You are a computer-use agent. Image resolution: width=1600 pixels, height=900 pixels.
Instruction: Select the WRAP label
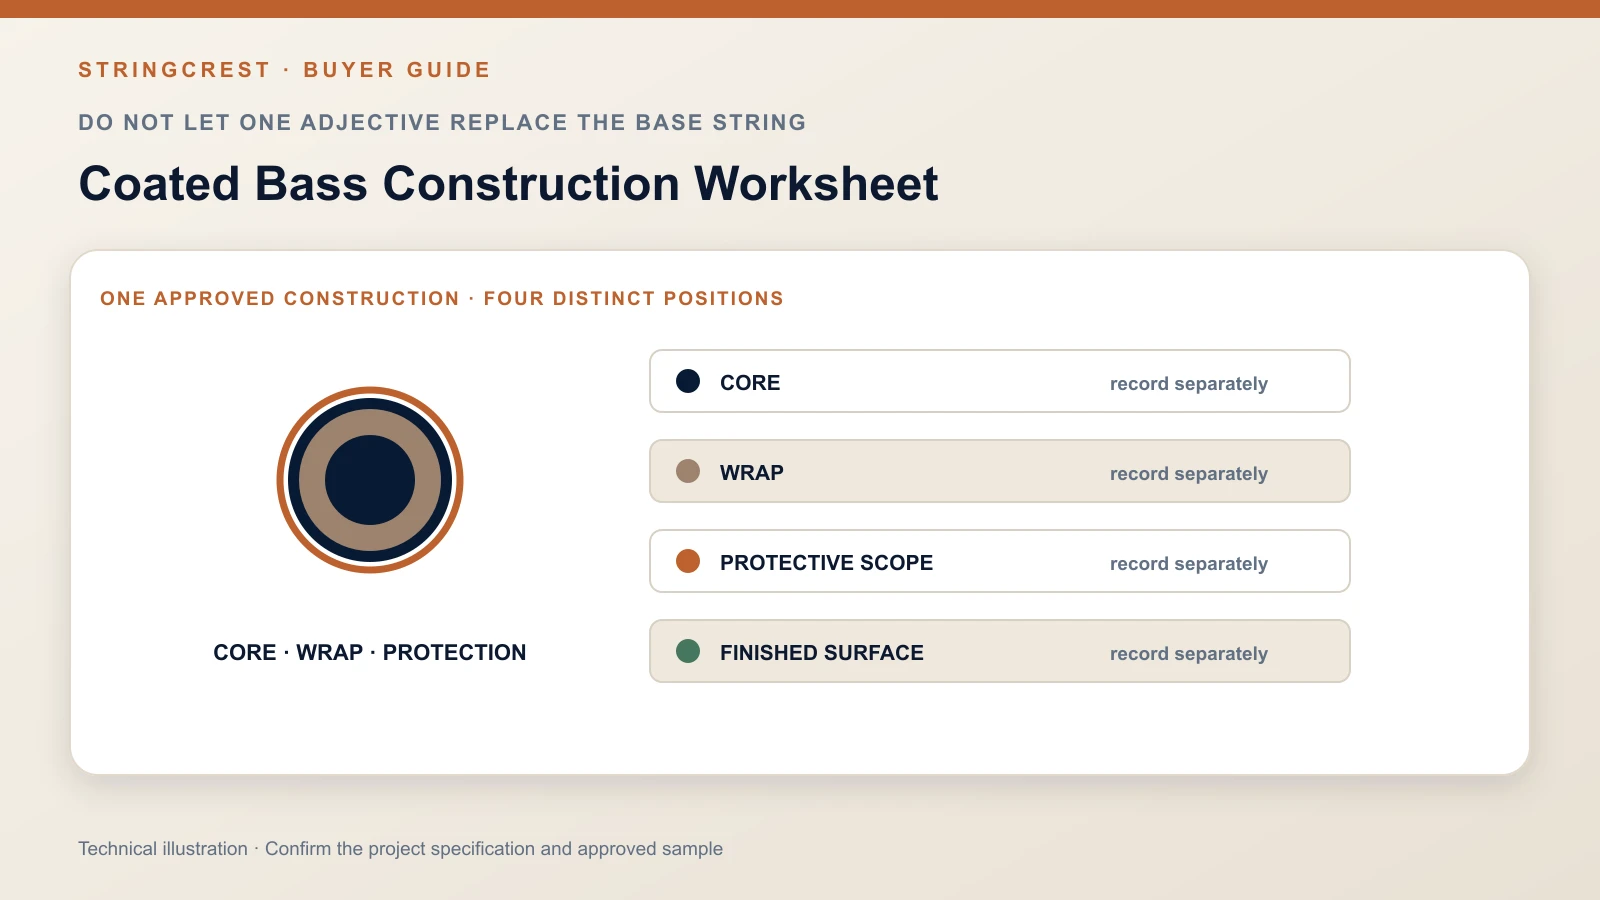752,473
